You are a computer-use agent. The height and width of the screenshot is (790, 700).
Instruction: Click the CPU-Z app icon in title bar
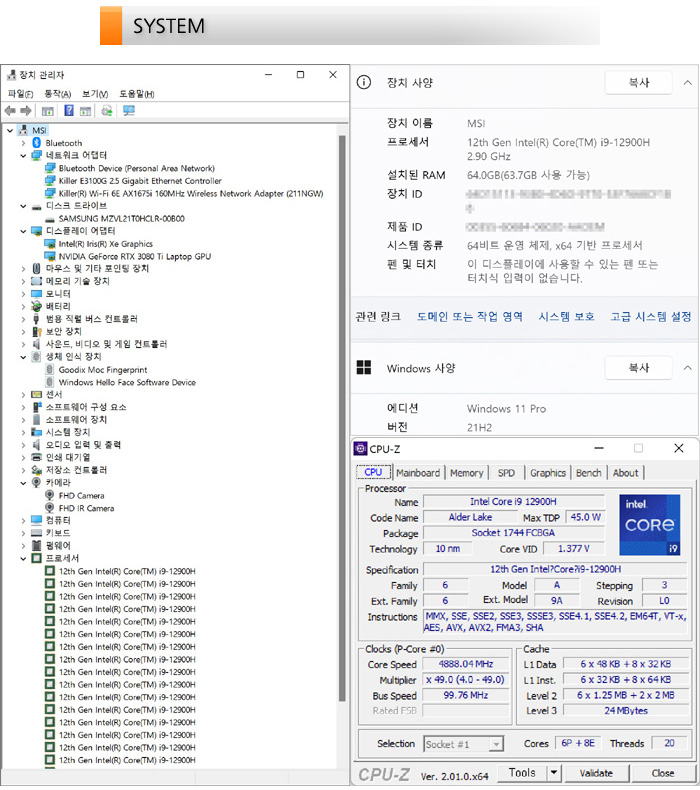pyautogui.click(x=360, y=448)
